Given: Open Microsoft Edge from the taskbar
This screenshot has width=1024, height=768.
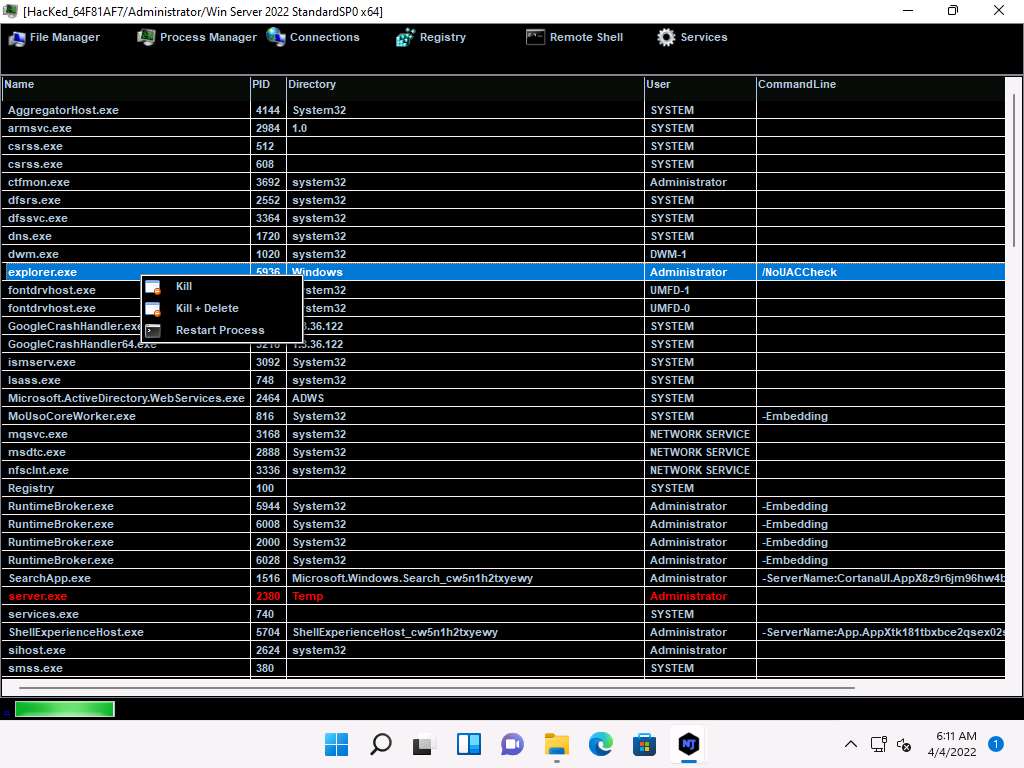Looking at the screenshot, I should [x=600, y=744].
